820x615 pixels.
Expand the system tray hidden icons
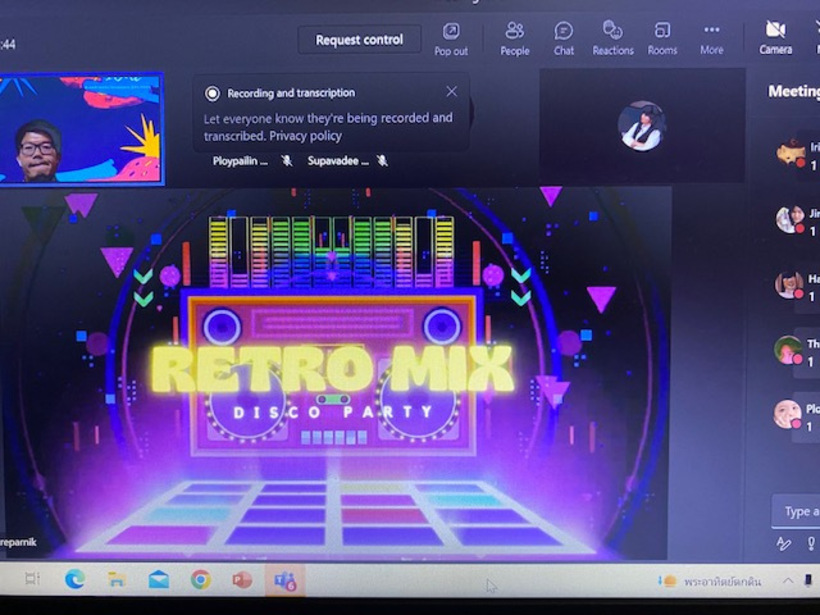point(787,581)
